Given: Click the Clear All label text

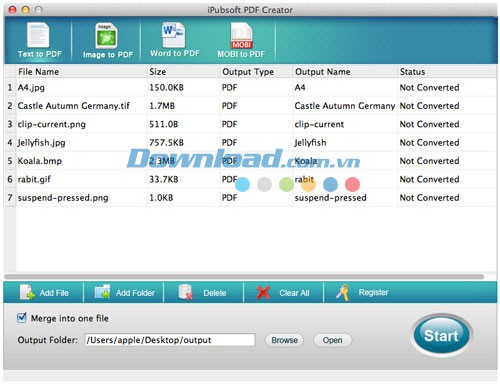Looking at the screenshot, I should 294,293.
